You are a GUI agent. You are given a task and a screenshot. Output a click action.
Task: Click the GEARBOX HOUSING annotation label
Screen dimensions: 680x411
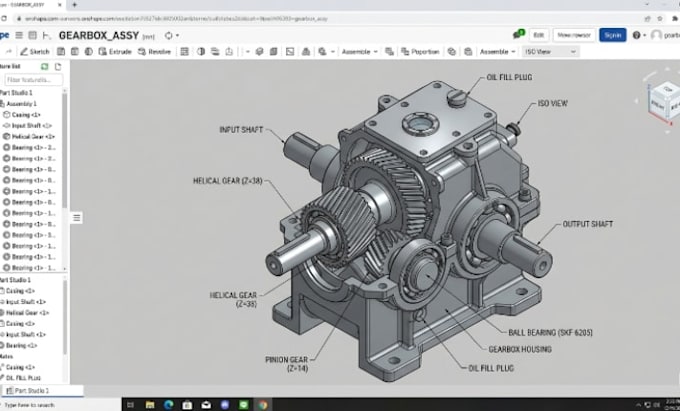520,349
